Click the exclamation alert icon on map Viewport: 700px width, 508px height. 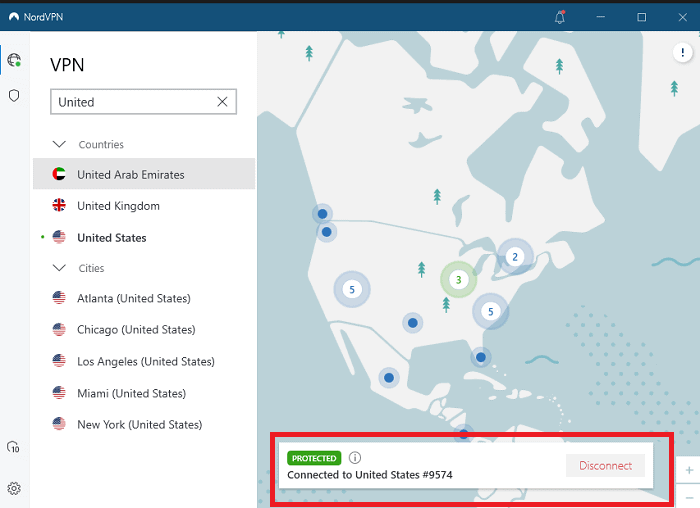pos(682,53)
